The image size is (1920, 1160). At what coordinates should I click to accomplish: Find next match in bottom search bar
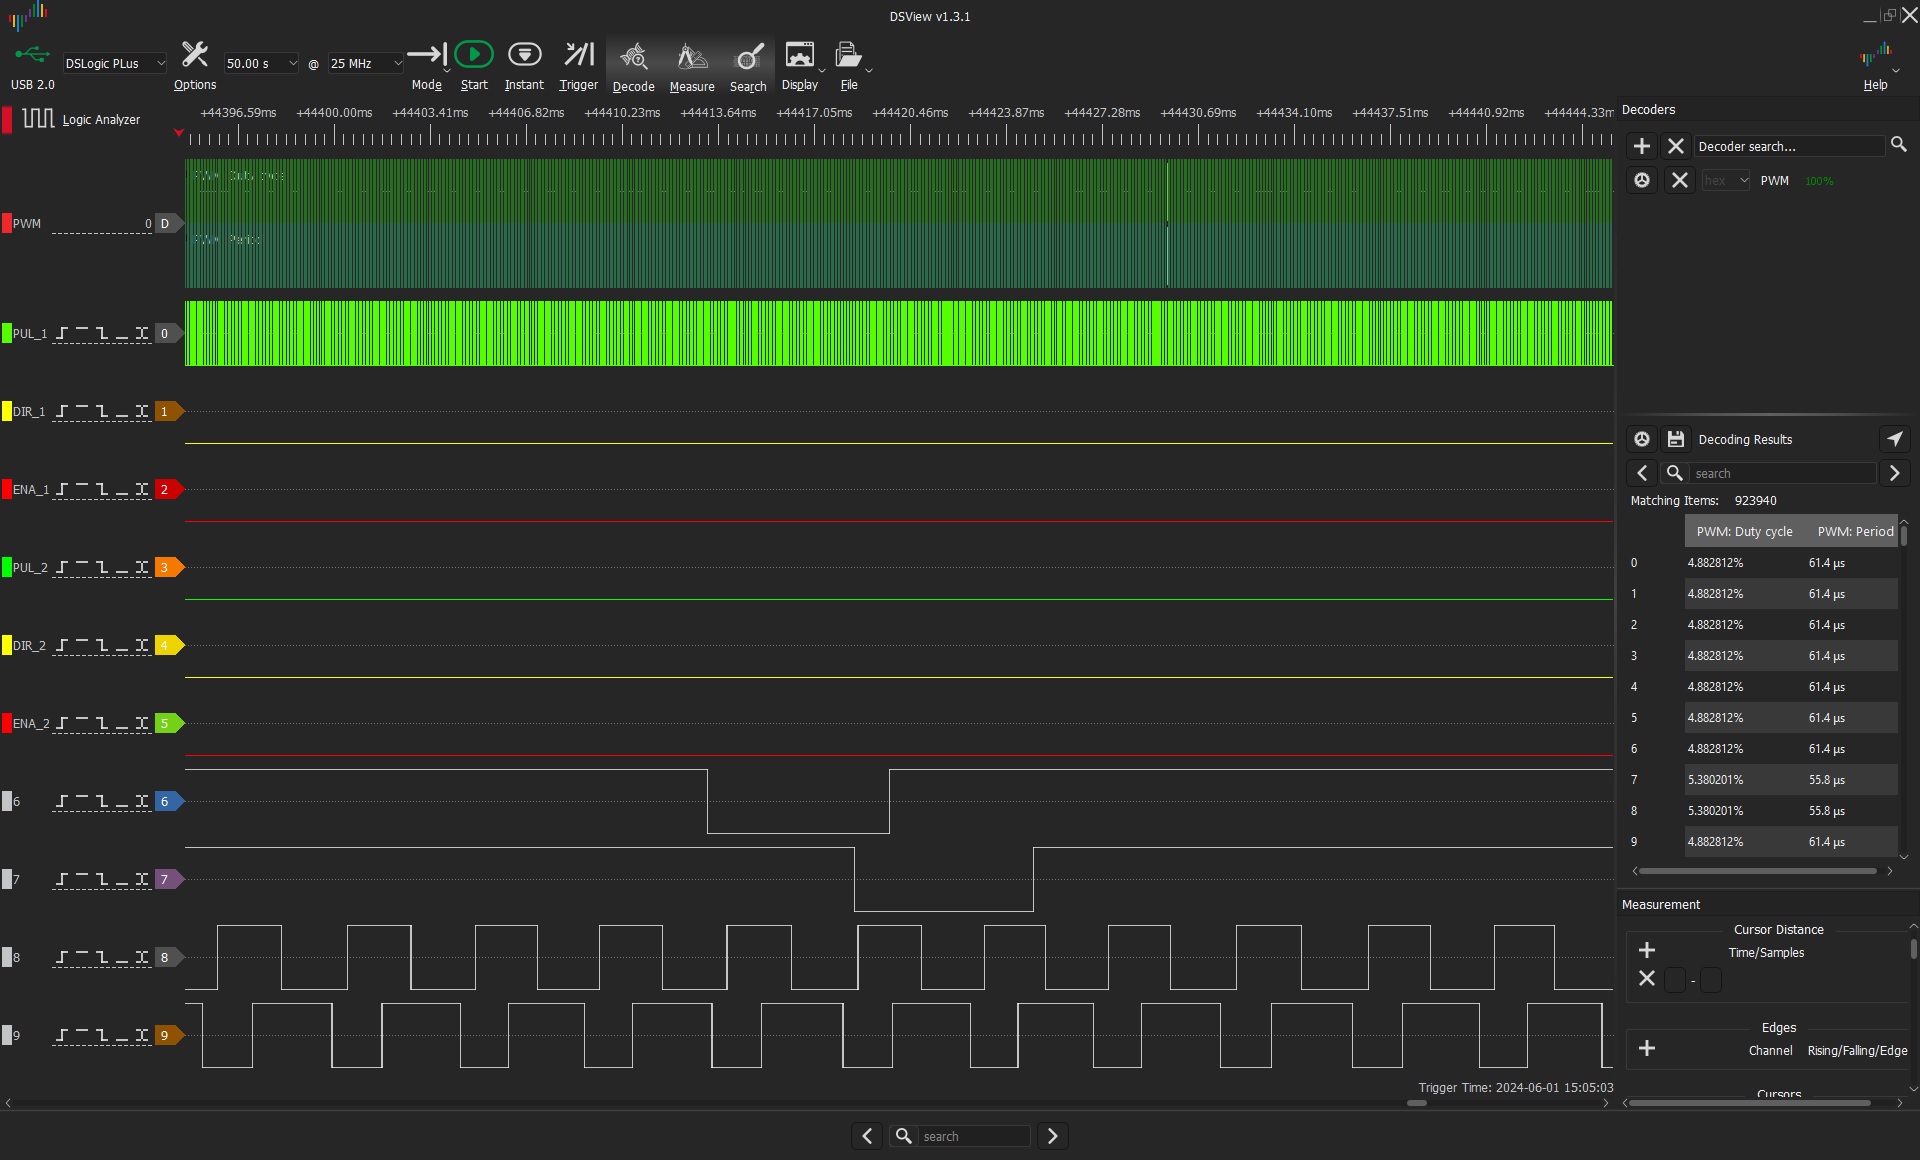[x=1052, y=1136]
